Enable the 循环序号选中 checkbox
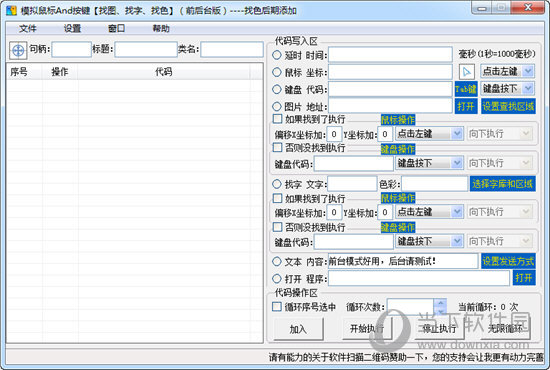The image size is (550, 370). coord(277,307)
